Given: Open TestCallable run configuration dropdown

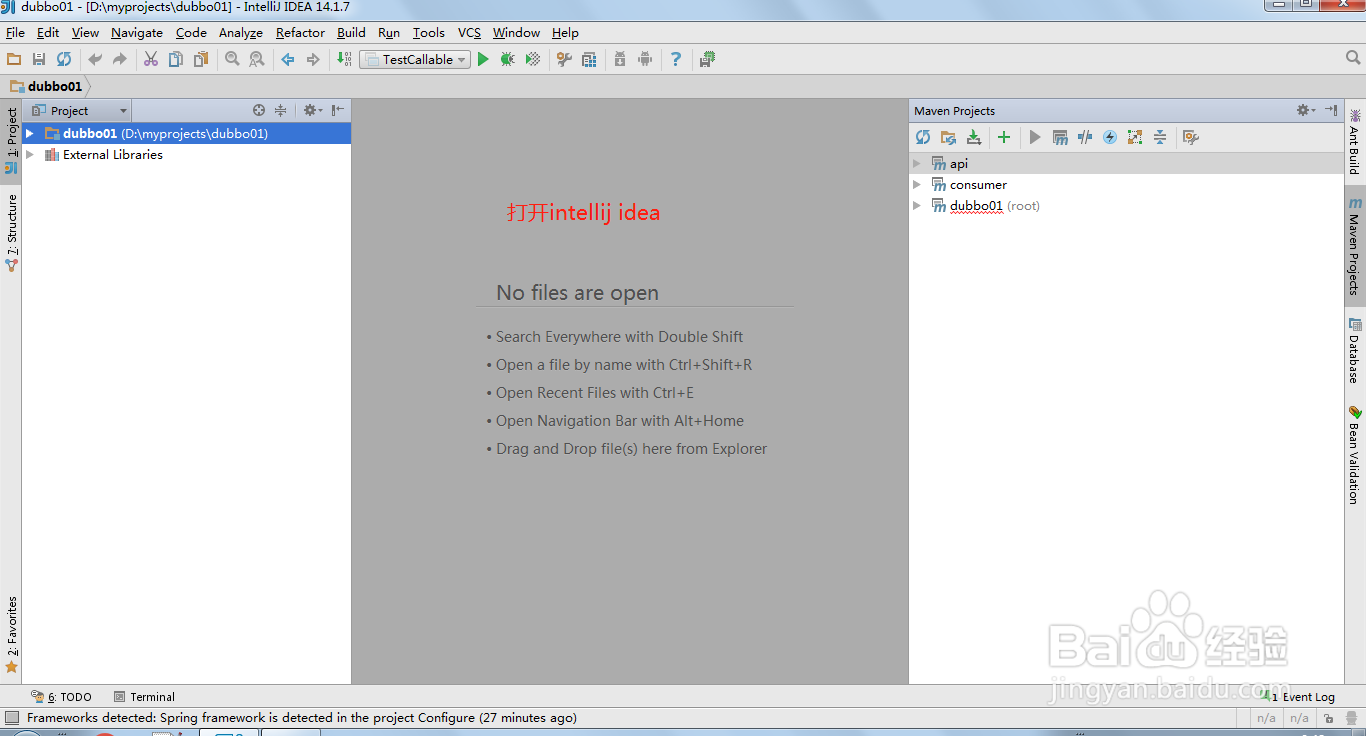Looking at the screenshot, I should tap(415, 59).
